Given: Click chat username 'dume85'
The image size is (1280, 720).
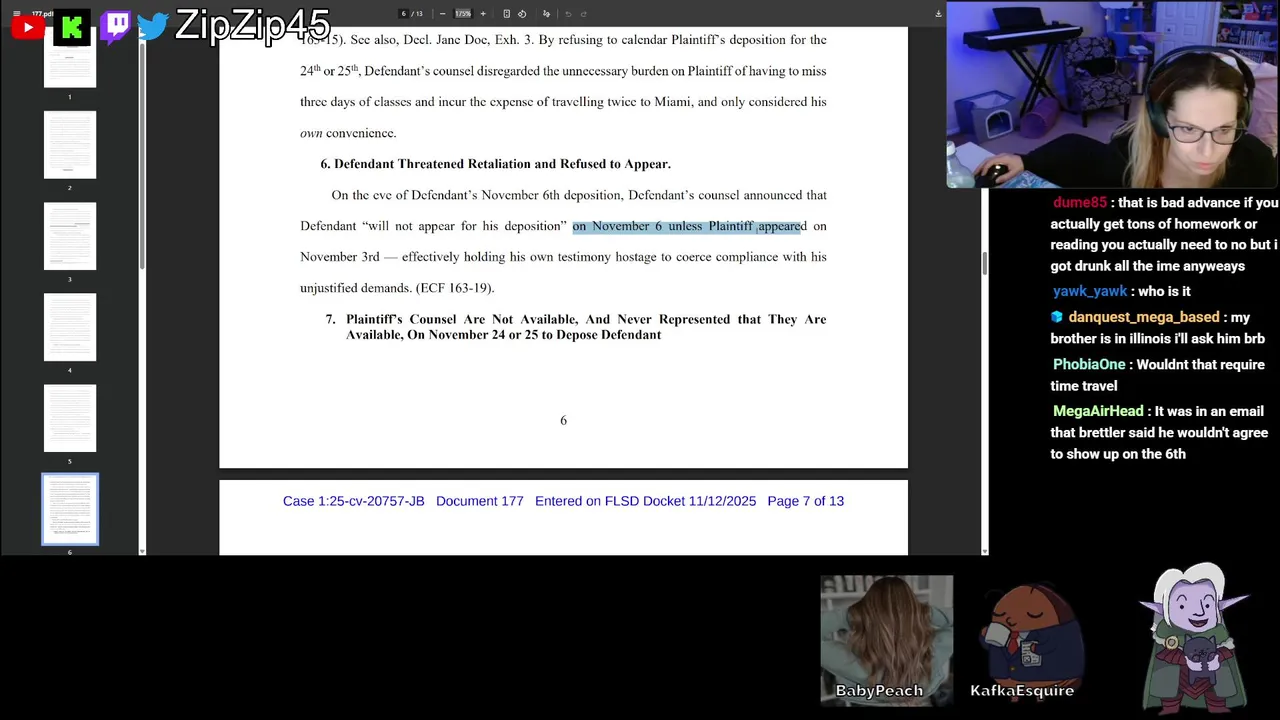Looking at the screenshot, I should pos(1080,203).
